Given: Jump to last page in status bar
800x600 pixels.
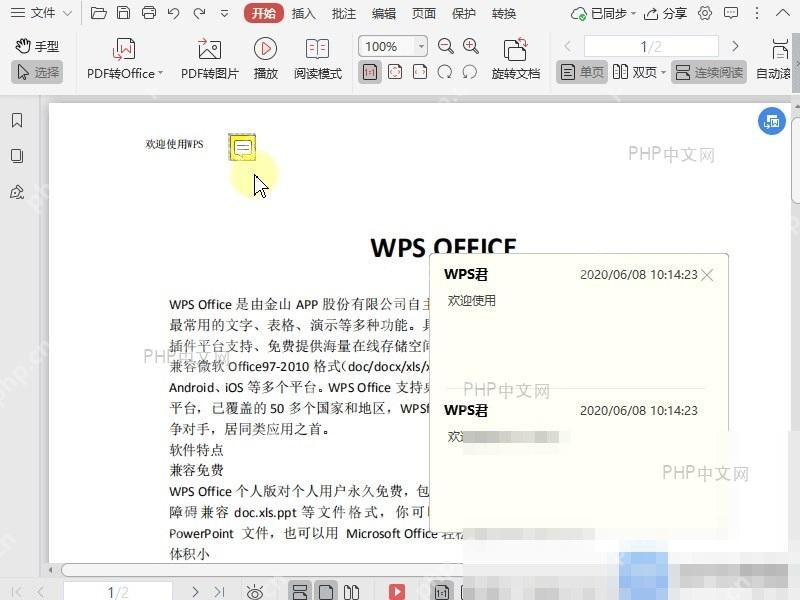Looking at the screenshot, I should click(x=219, y=592).
